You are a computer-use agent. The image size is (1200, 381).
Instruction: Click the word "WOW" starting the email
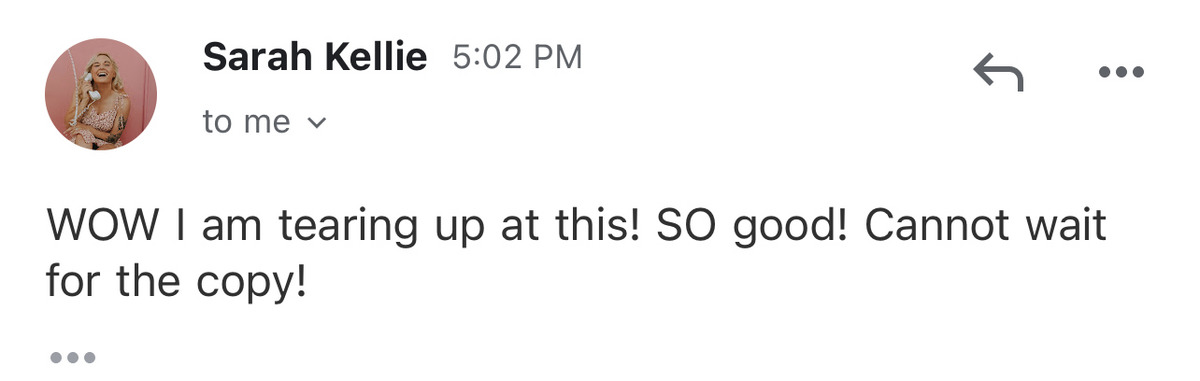(x=103, y=226)
